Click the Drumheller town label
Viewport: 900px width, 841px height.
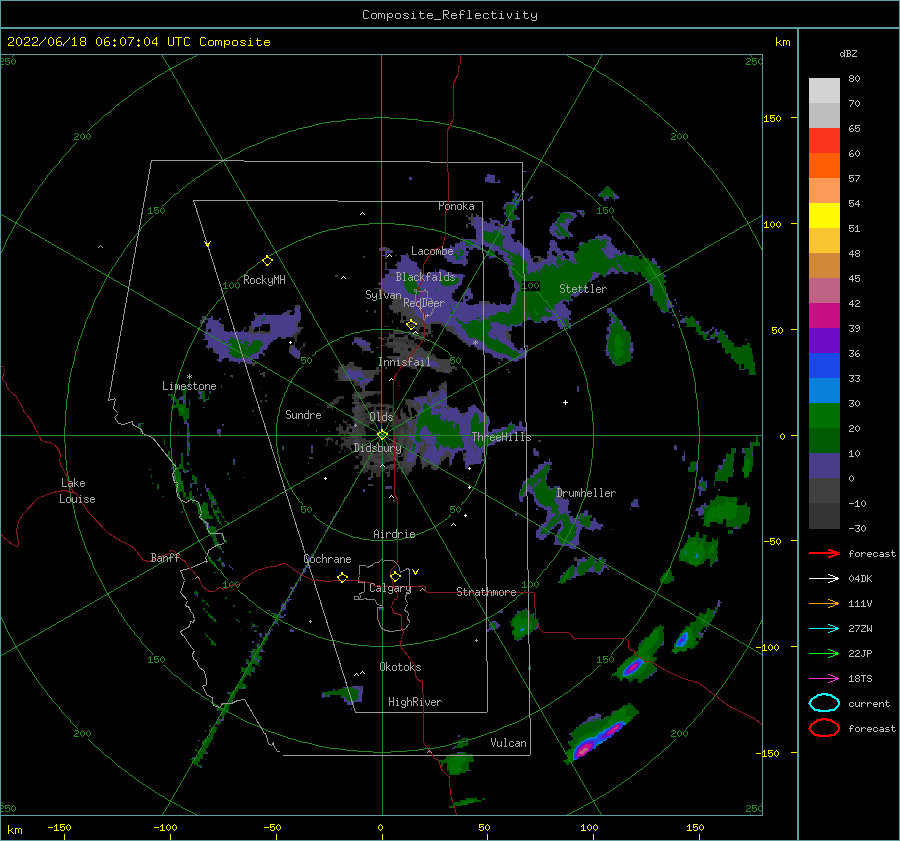[x=586, y=493]
